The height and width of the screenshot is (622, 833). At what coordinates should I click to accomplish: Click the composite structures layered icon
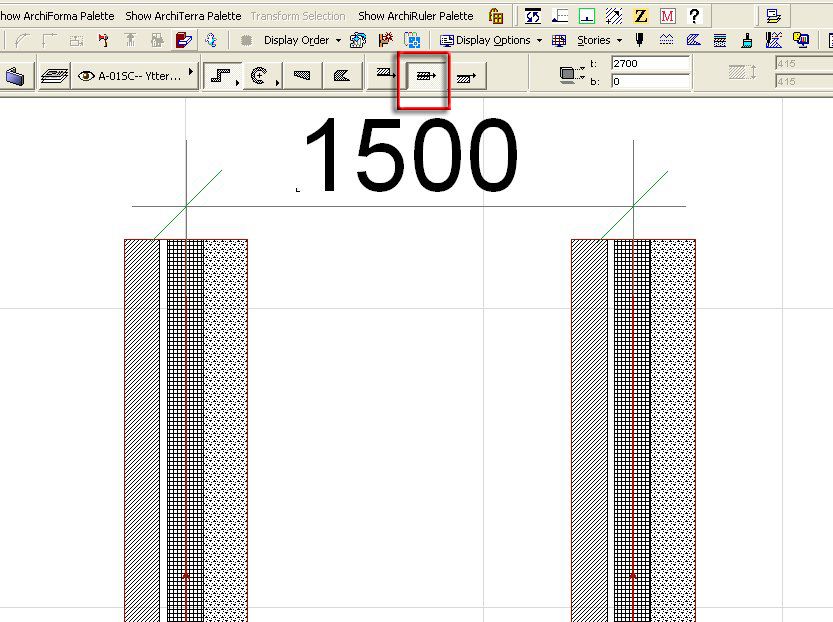point(720,40)
